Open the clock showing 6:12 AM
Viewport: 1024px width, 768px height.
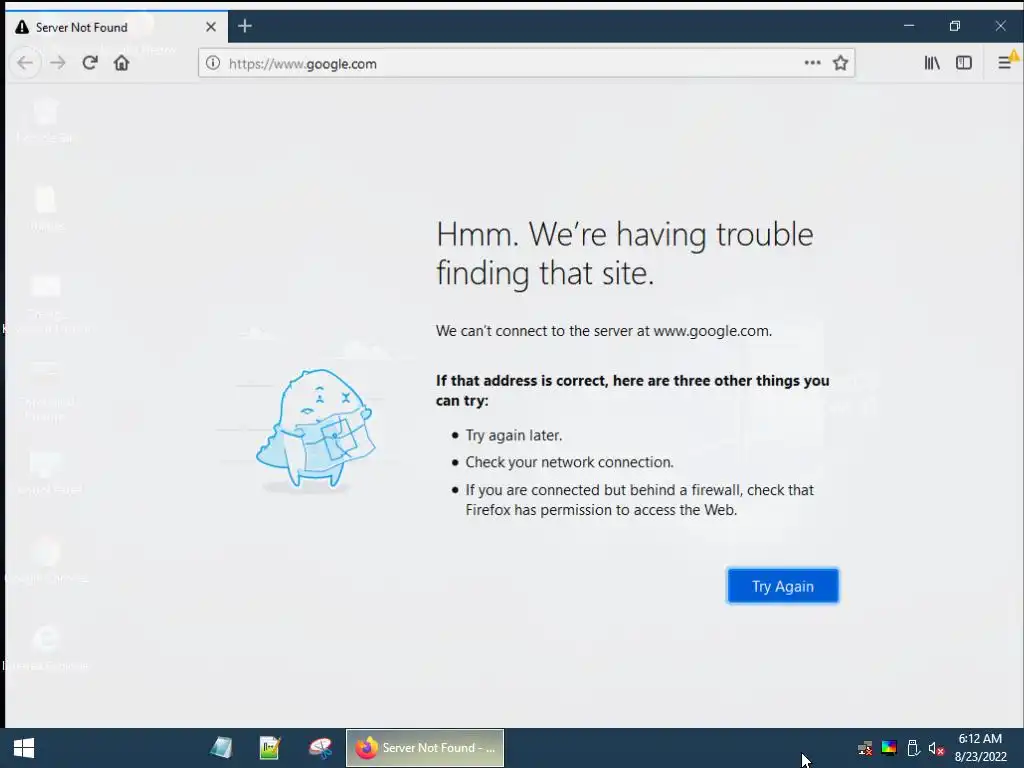[x=980, y=748]
